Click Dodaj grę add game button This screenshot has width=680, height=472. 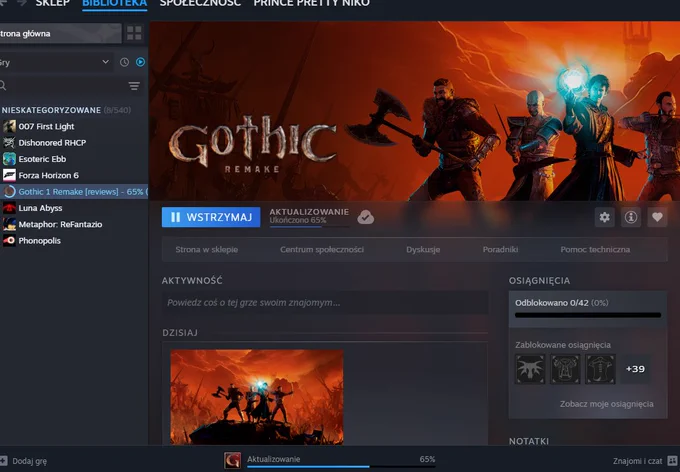click(24, 461)
